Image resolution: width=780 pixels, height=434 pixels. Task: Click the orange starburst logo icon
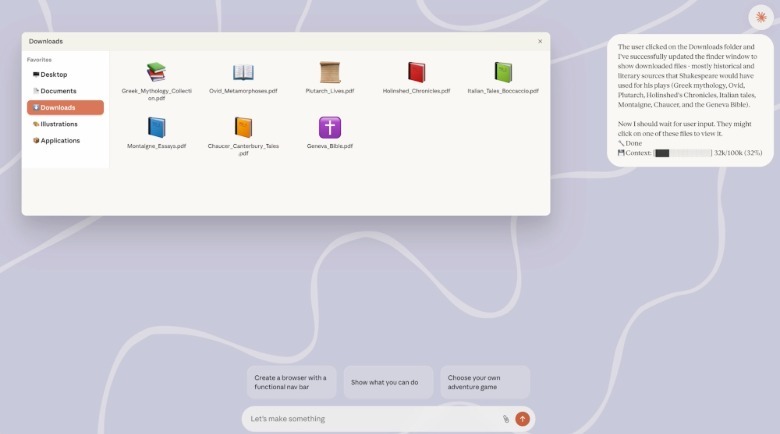[x=761, y=17]
